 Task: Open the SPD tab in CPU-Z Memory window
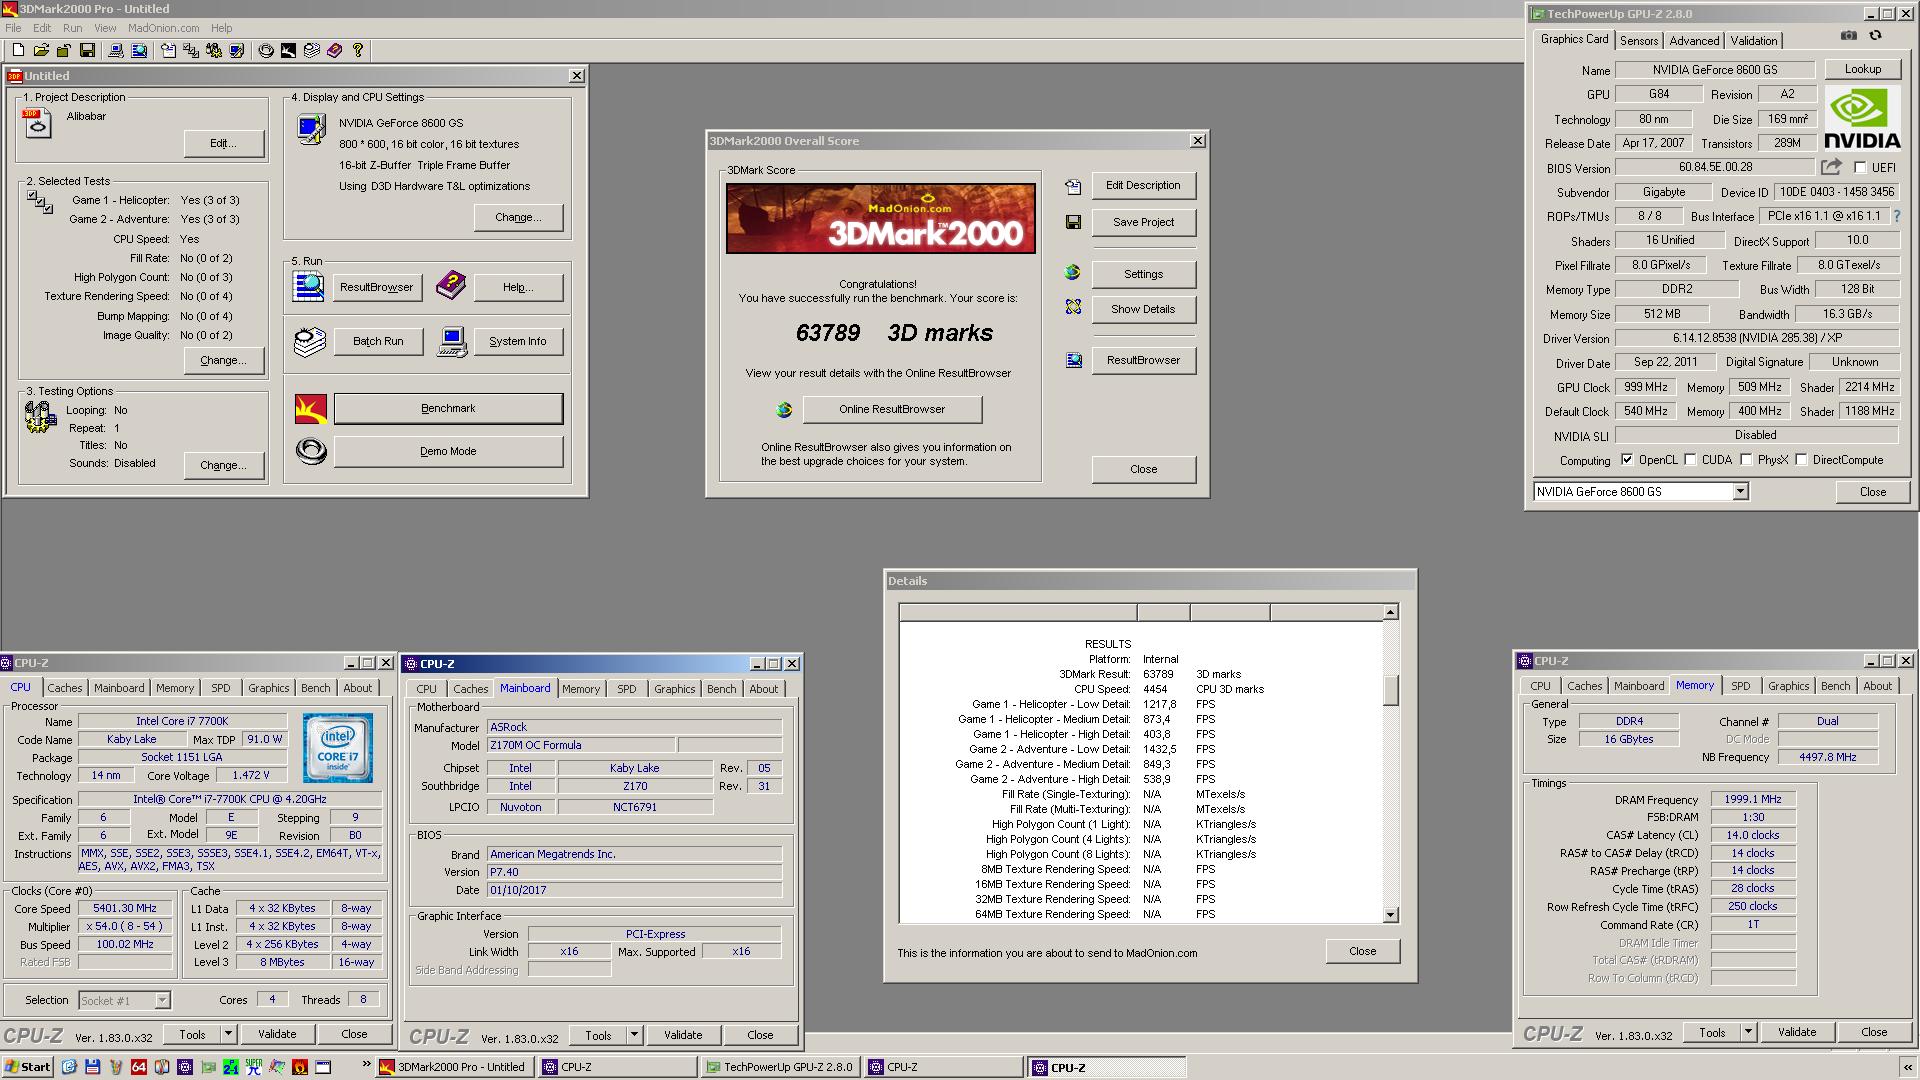(x=1740, y=686)
